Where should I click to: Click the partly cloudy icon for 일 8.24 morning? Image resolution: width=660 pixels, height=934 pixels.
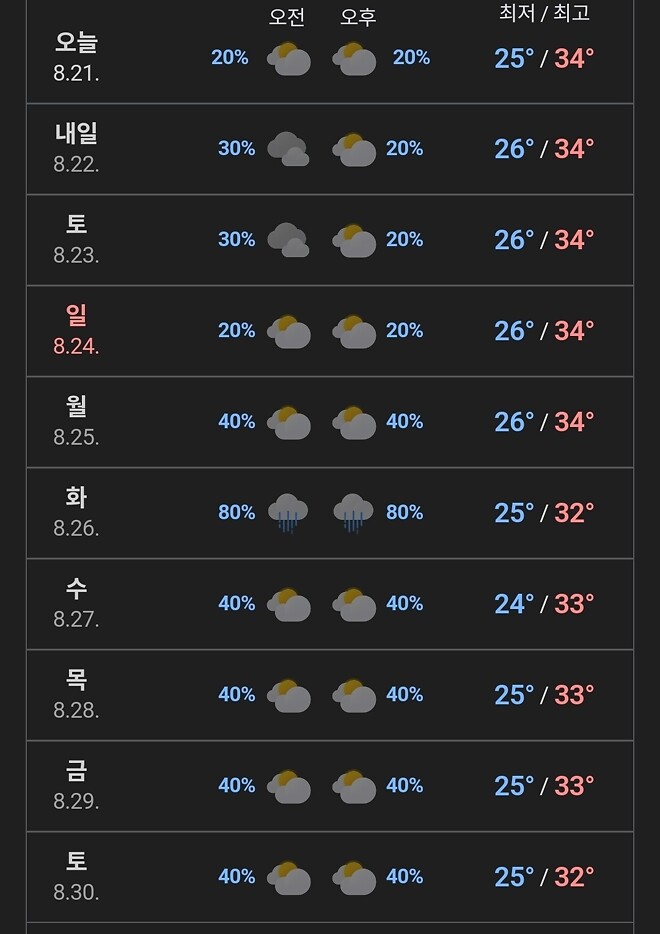288,331
